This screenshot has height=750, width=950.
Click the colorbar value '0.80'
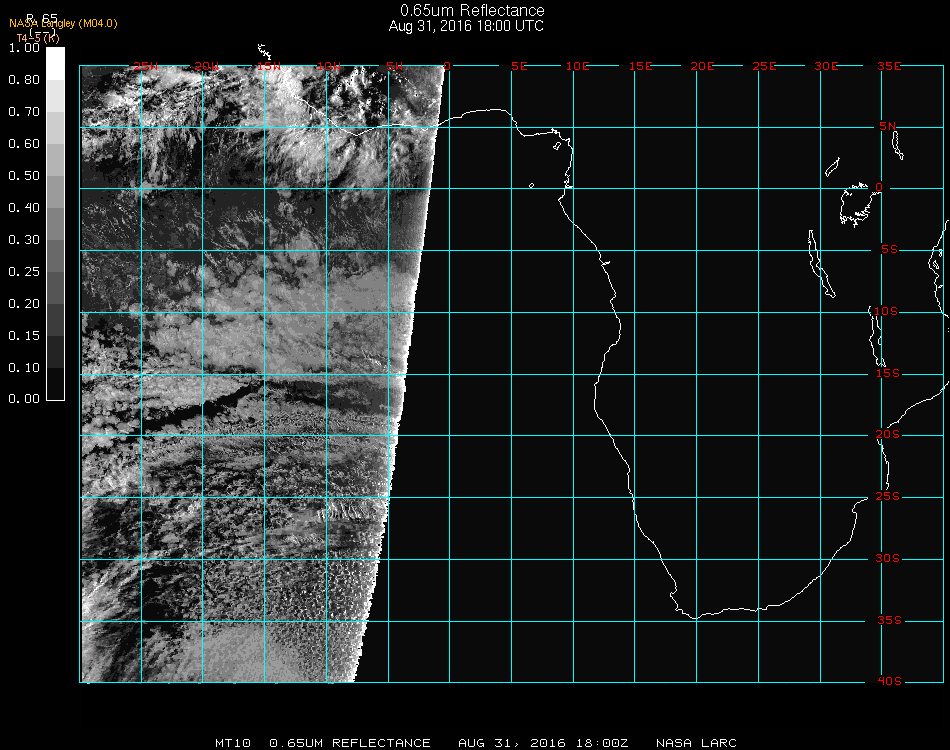24,80
